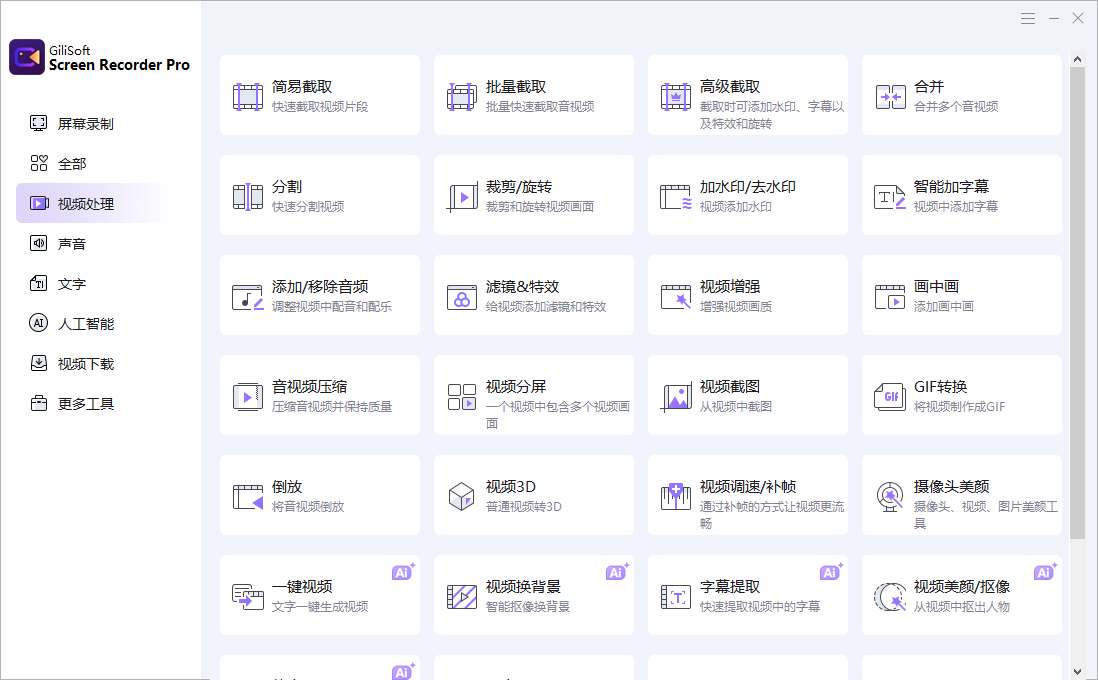Click the scrollbar up arrow
The image size is (1098, 680).
tap(1078, 60)
